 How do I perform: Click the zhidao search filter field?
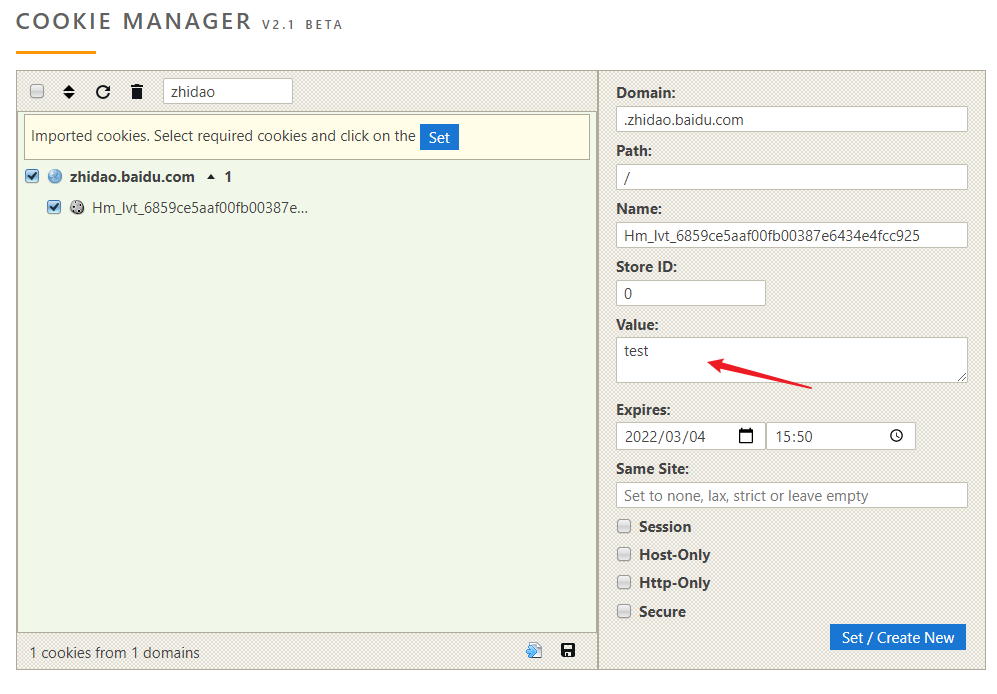[x=227, y=92]
